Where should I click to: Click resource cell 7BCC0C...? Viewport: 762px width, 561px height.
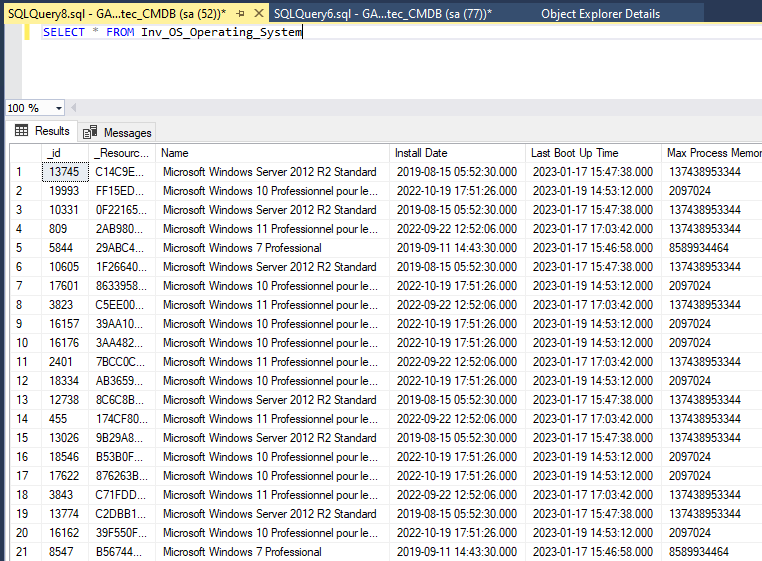(122, 362)
